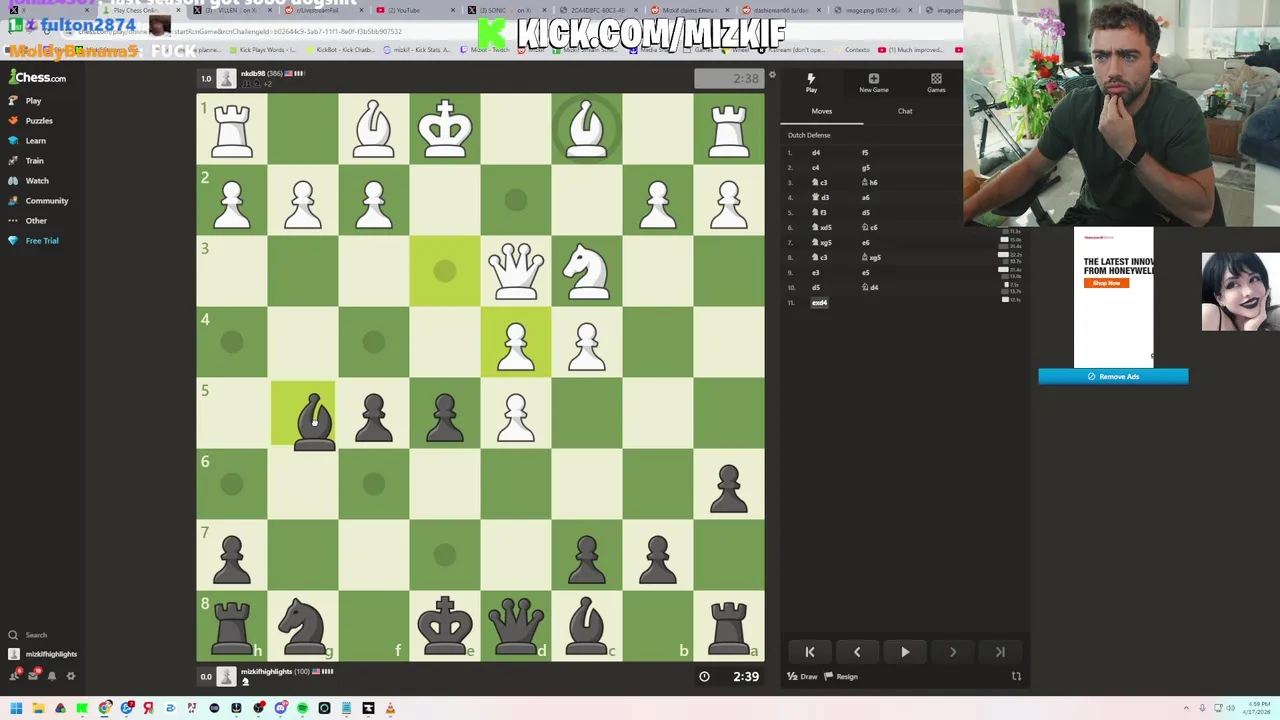Click the Dutch Defense opening name
Viewport: 1280px width, 720px height.
coord(809,135)
